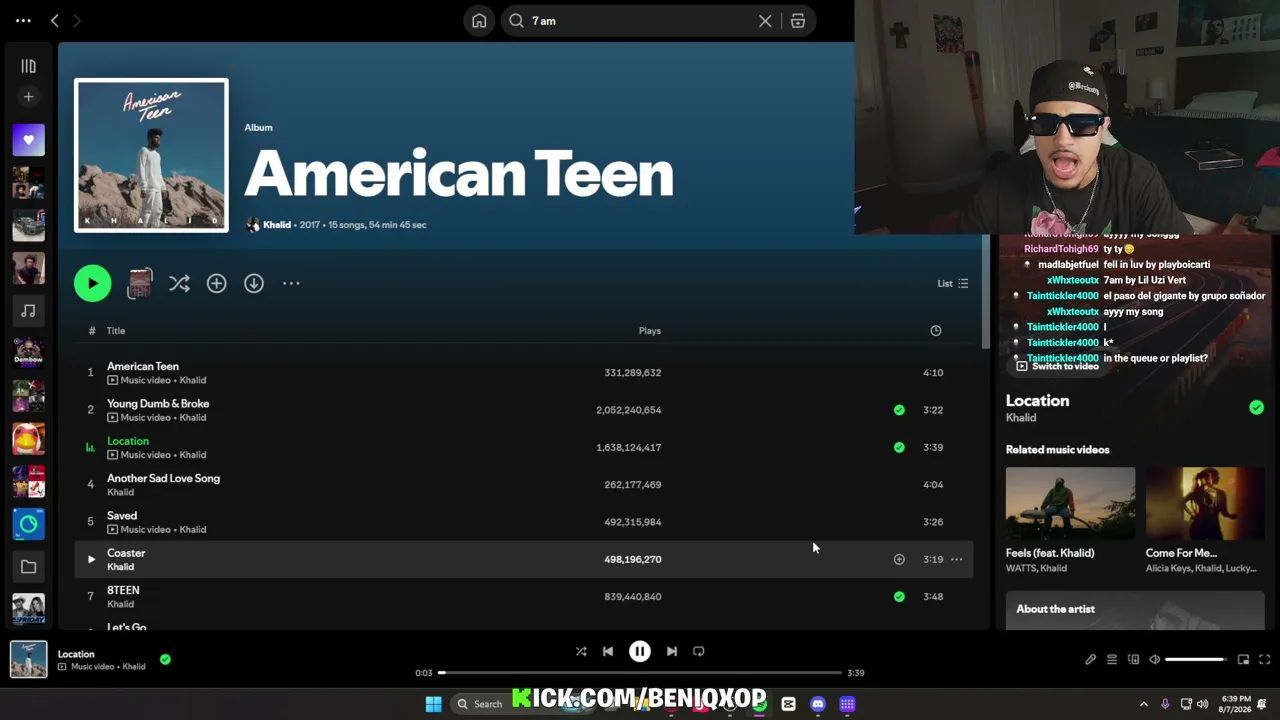
Task: Open the 'Feels (feat. Khalid)' music video thumbnail
Action: [1070, 503]
